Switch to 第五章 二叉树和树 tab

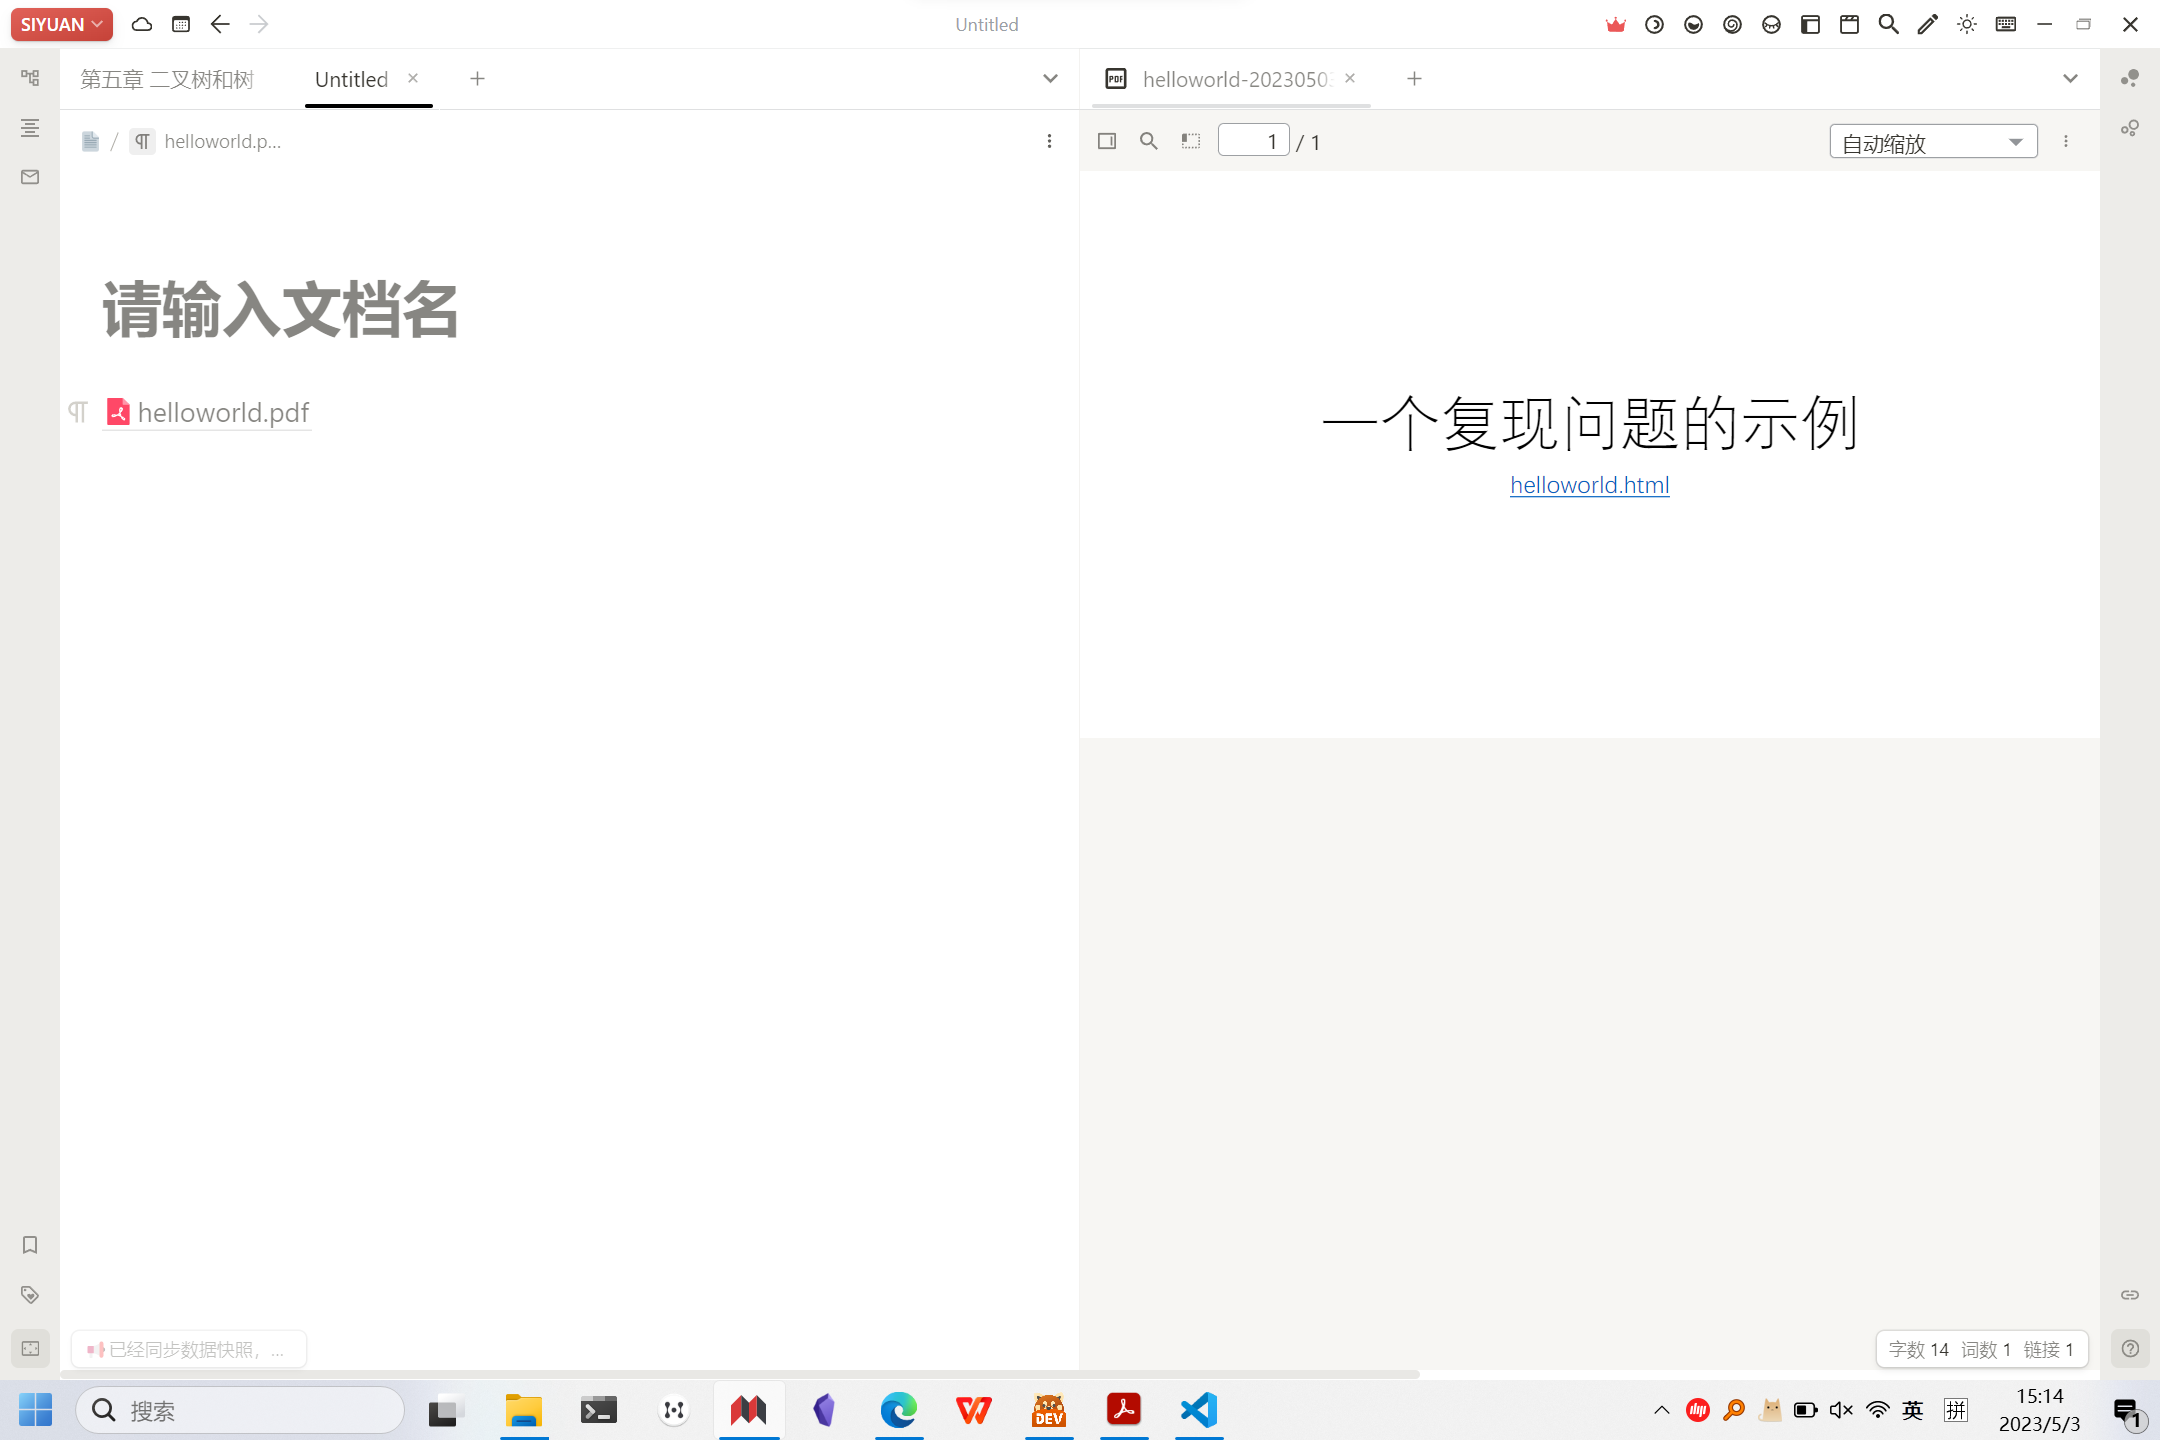pyautogui.click(x=167, y=79)
